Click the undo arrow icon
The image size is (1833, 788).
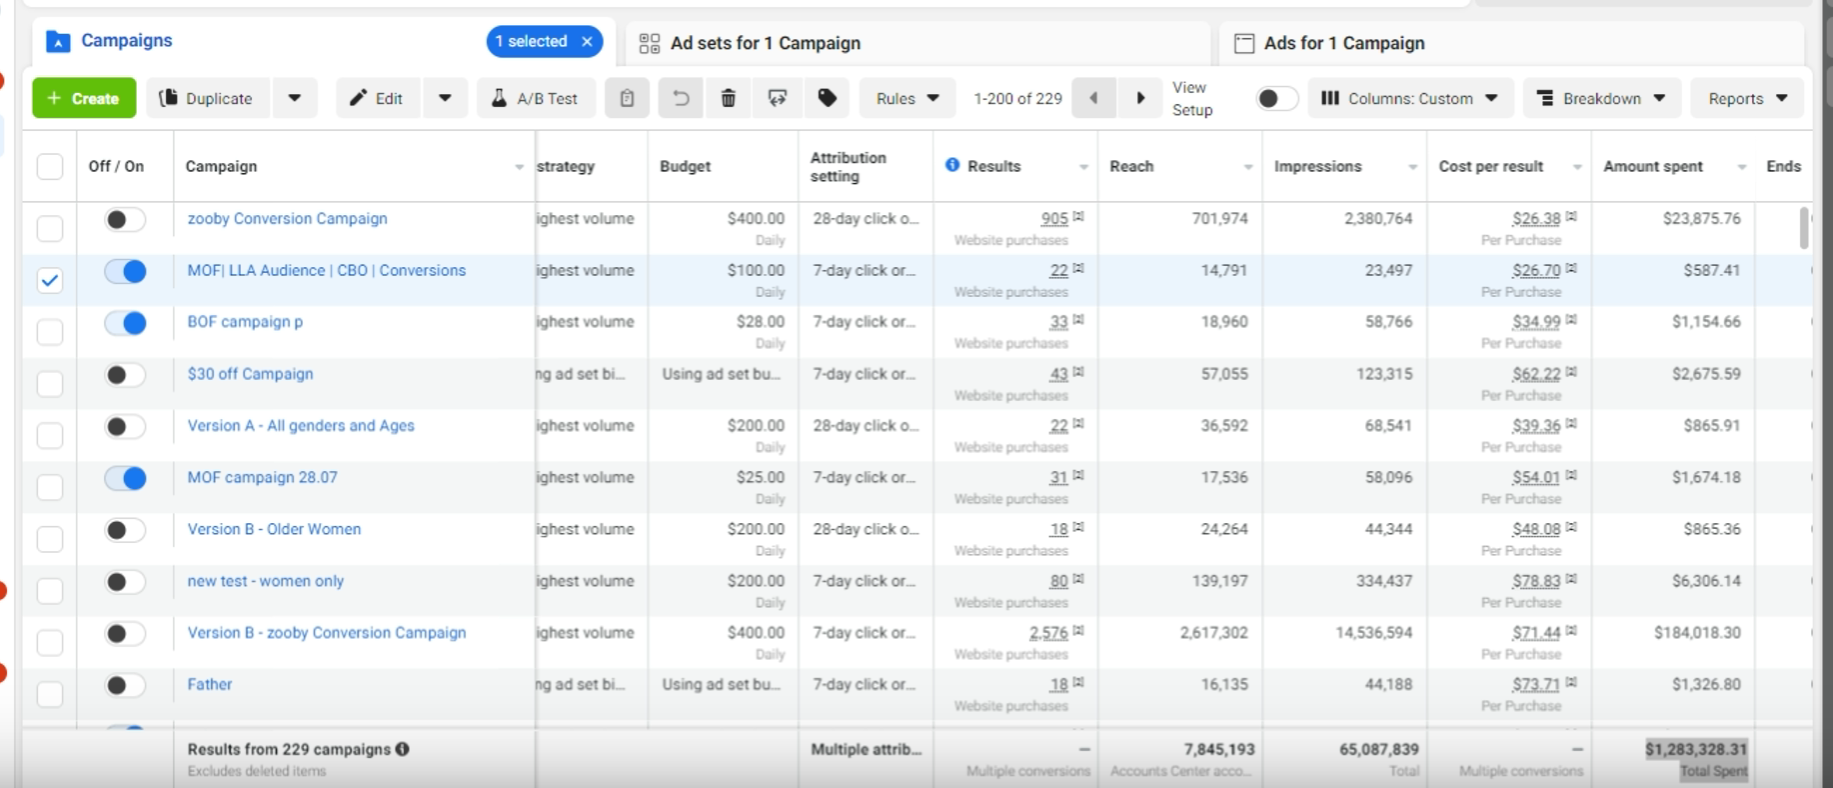point(681,98)
